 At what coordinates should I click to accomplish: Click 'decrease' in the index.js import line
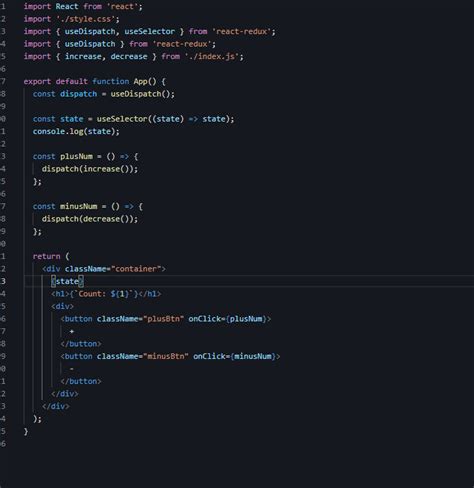(x=129, y=56)
